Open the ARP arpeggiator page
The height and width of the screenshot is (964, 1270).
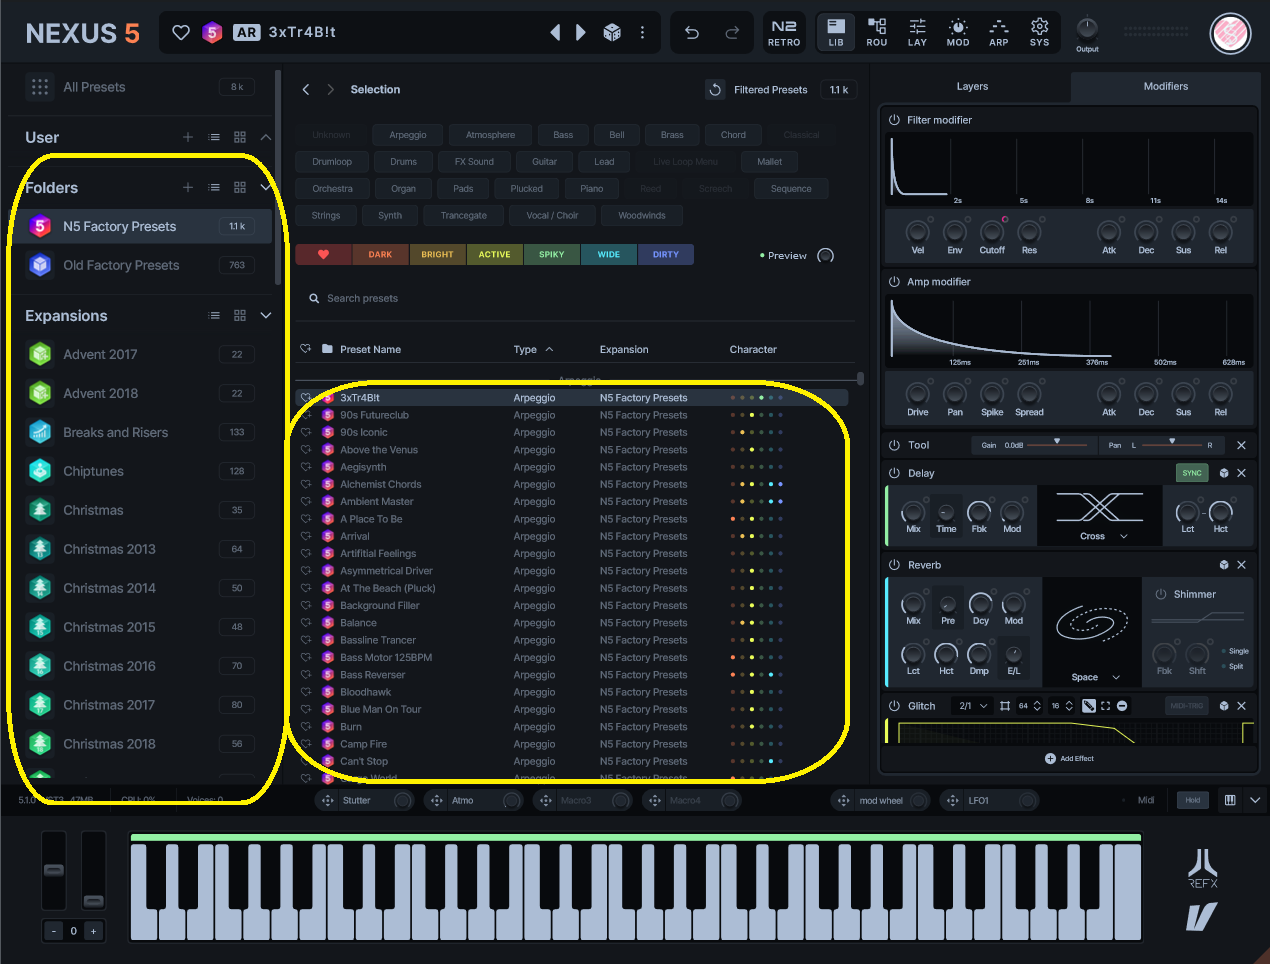pos(998,32)
